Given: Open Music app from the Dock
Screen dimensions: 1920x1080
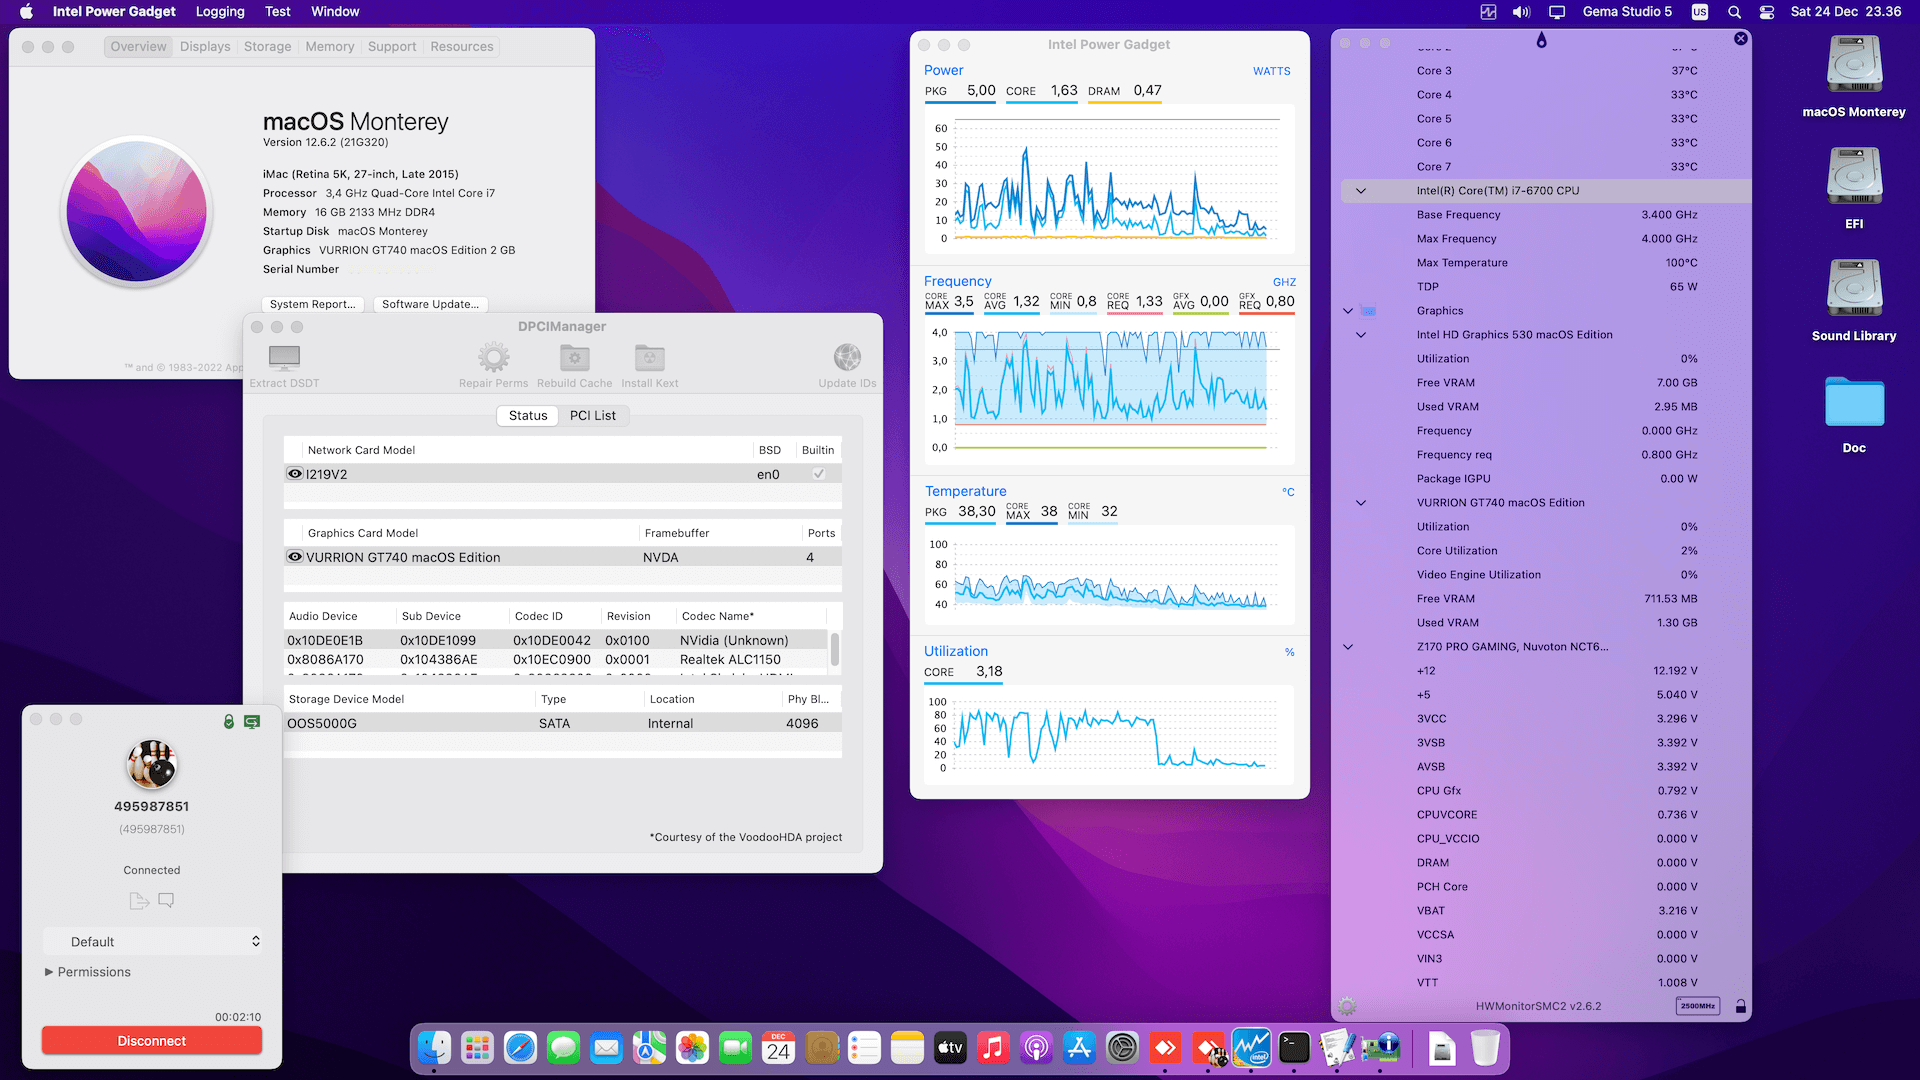Looking at the screenshot, I should click(x=993, y=1048).
